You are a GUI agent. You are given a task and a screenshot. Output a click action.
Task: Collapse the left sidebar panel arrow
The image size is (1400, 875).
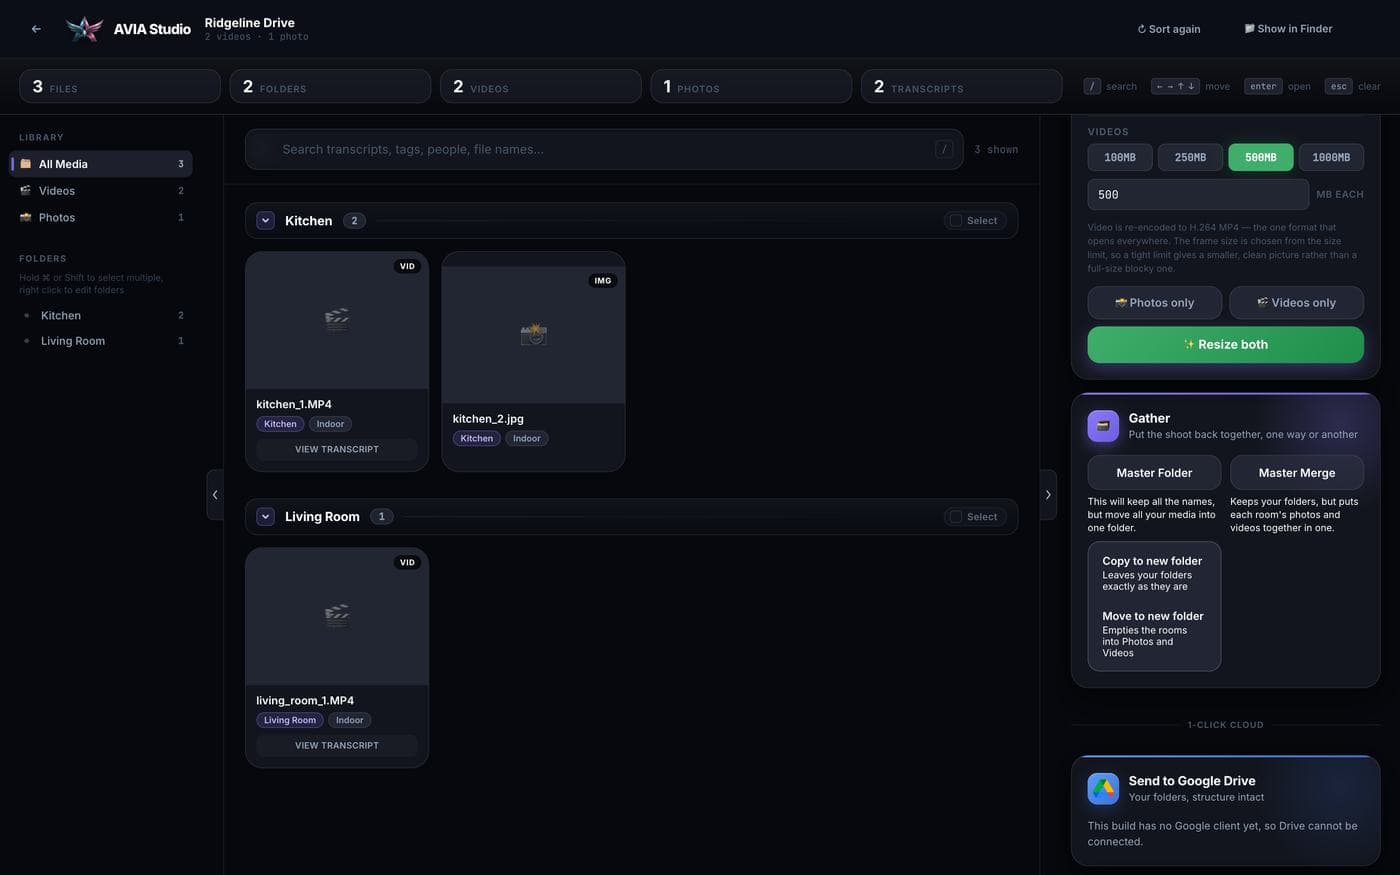click(x=215, y=494)
